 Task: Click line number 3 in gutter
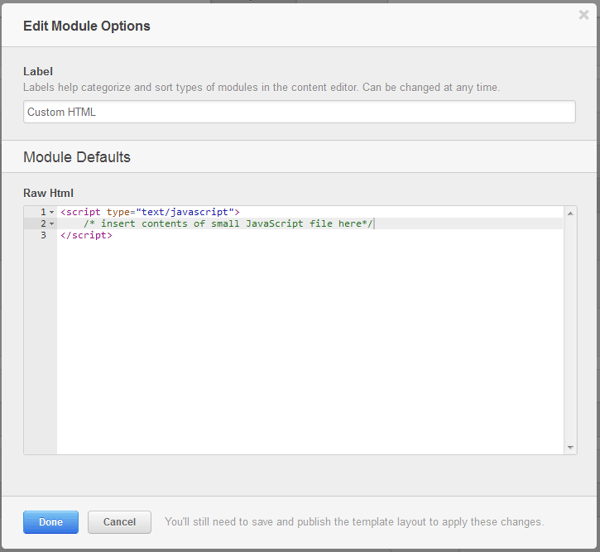pos(44,235)
